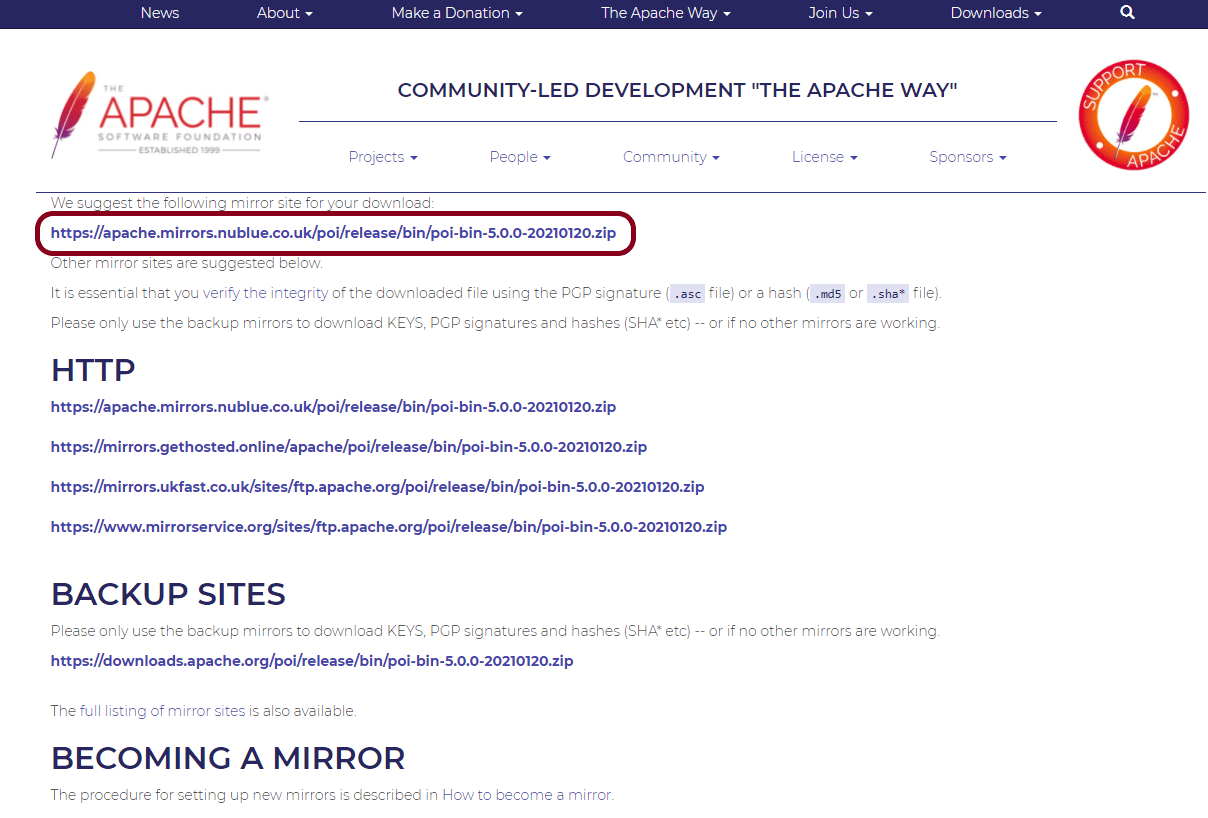Click the Community-Led Development banner title
The width and height of the screenshot is (1208, 818).
pyautogui.click(x=678, y=91)
